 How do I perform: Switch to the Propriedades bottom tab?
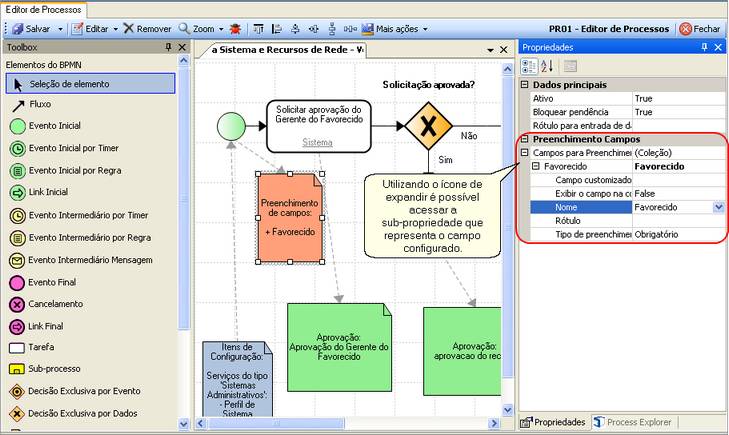coord(553,422)
